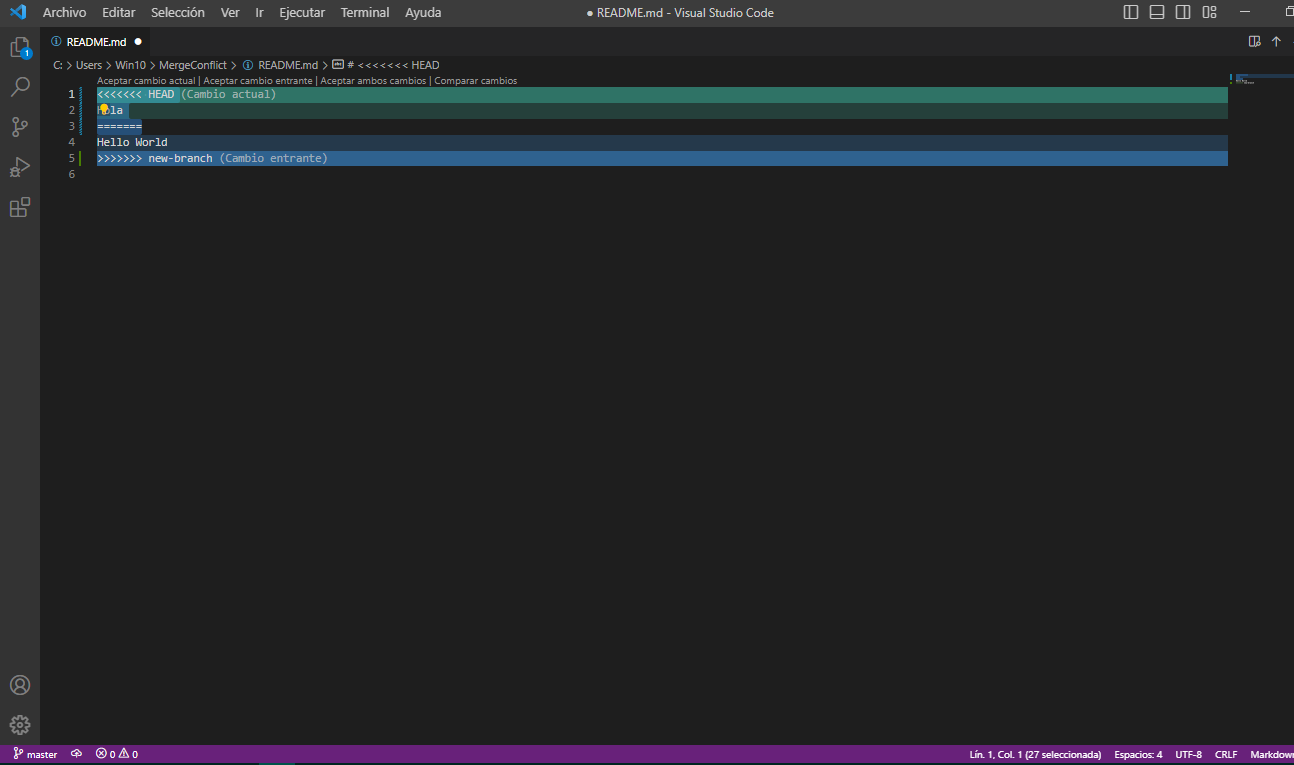Open the Extensions view

coord(20,207)
